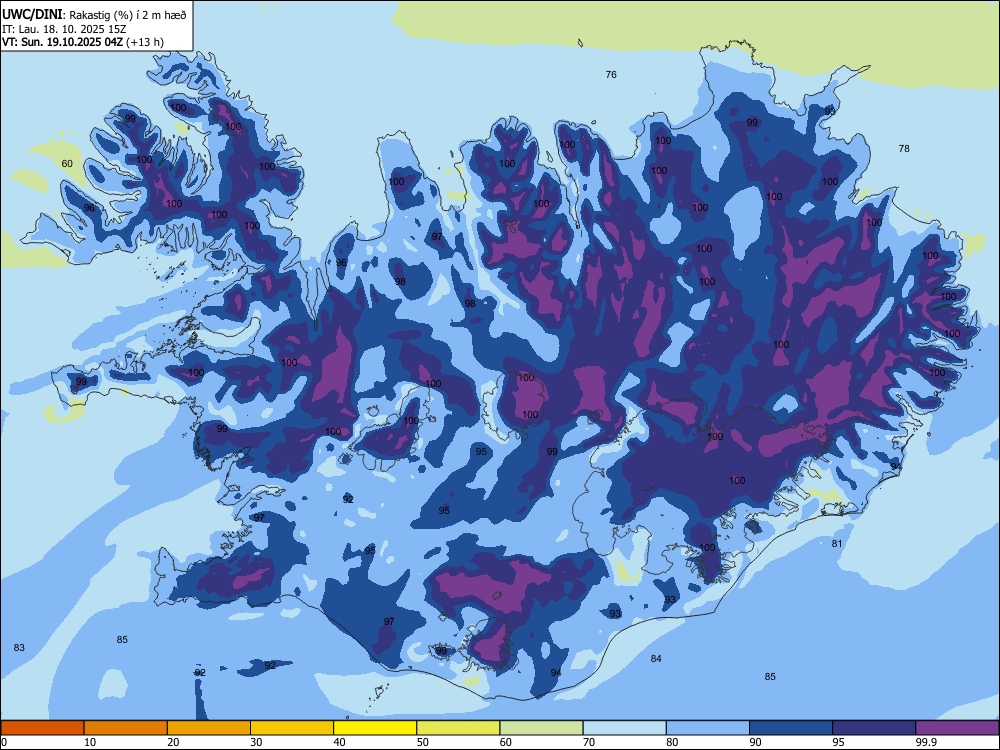The image size is (1000, 750).
Task: Click the '10' legend tick label
Action: tap(90, 742)
